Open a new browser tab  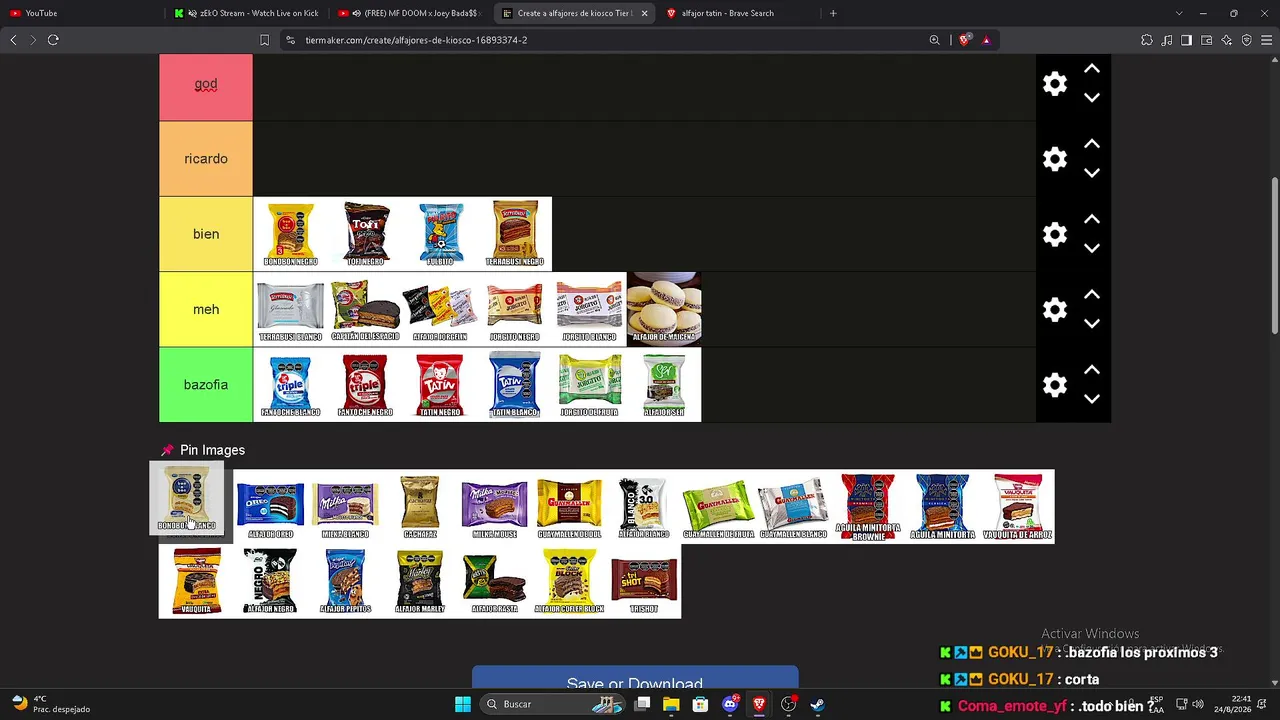833,13
